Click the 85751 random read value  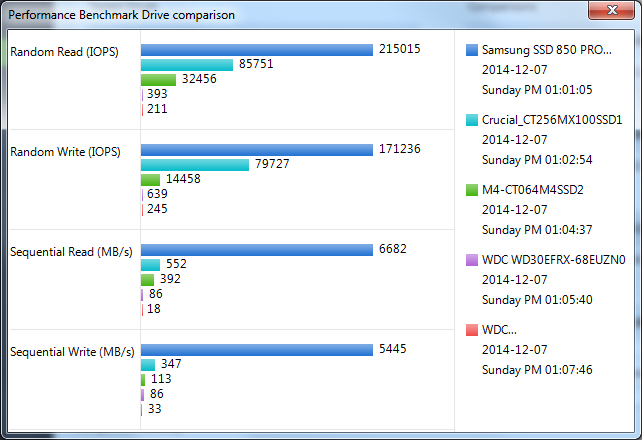click(x=256, y=64)
